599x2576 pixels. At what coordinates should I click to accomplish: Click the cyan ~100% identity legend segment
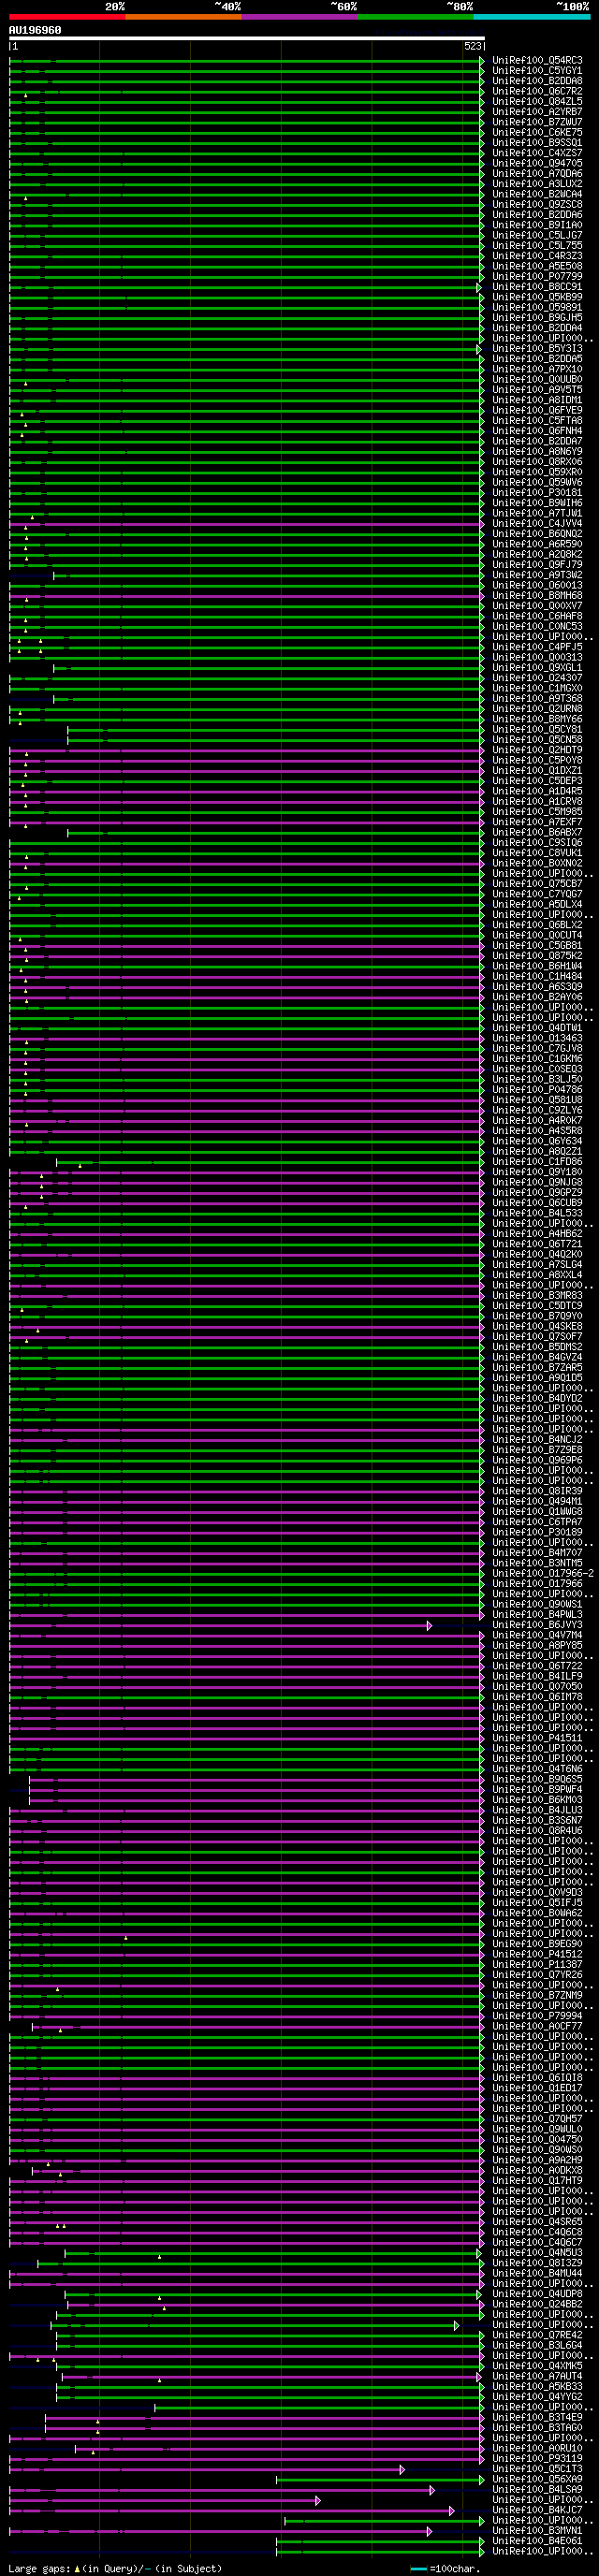pyautogui.click(x=531, y=17)
